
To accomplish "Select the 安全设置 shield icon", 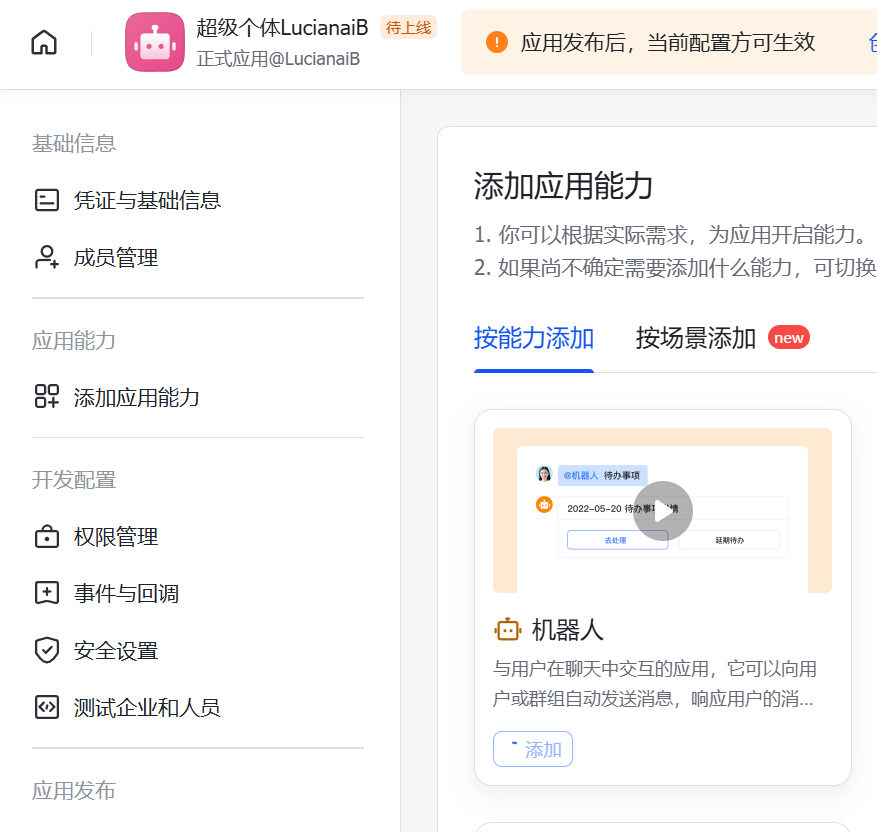I will [47, 651].
